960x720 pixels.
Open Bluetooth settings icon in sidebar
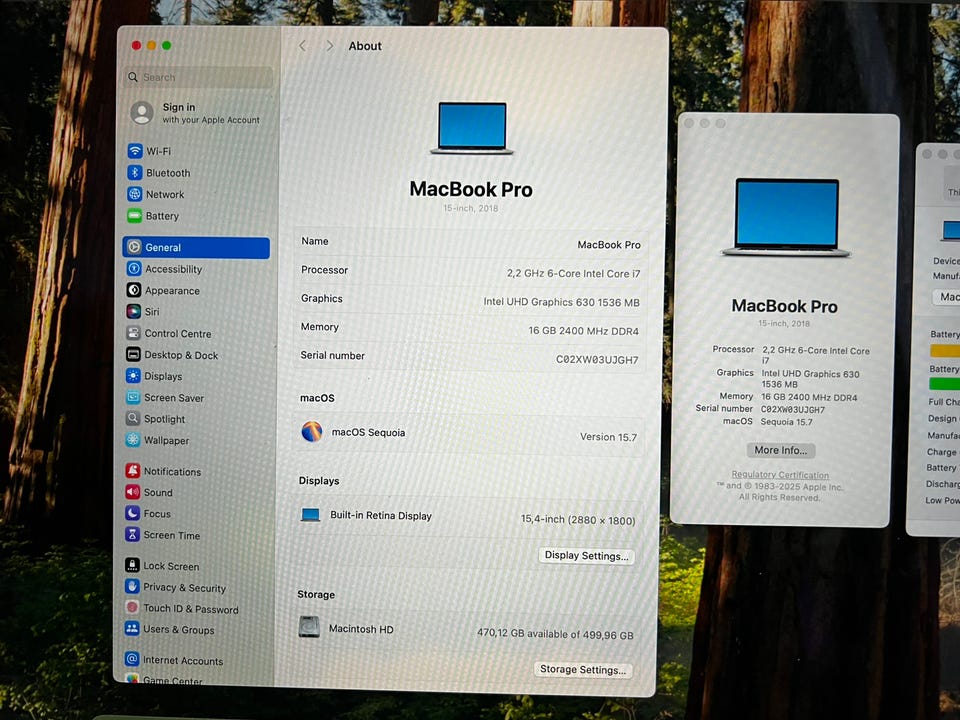135,173
